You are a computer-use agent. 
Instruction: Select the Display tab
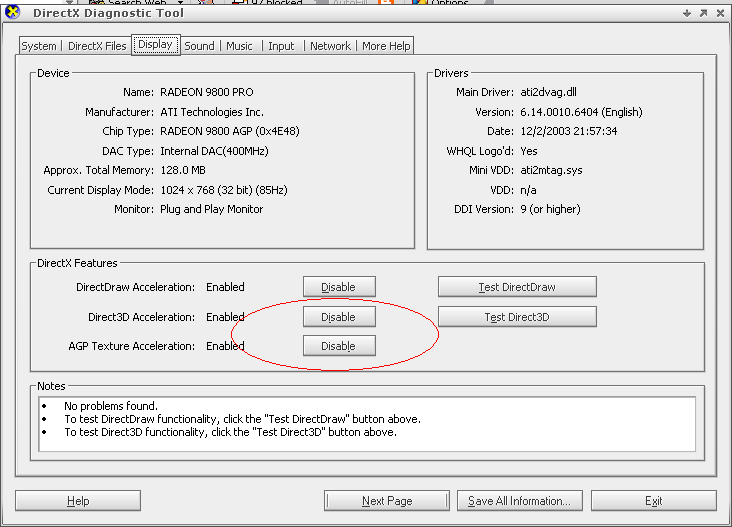pos(155,44)
